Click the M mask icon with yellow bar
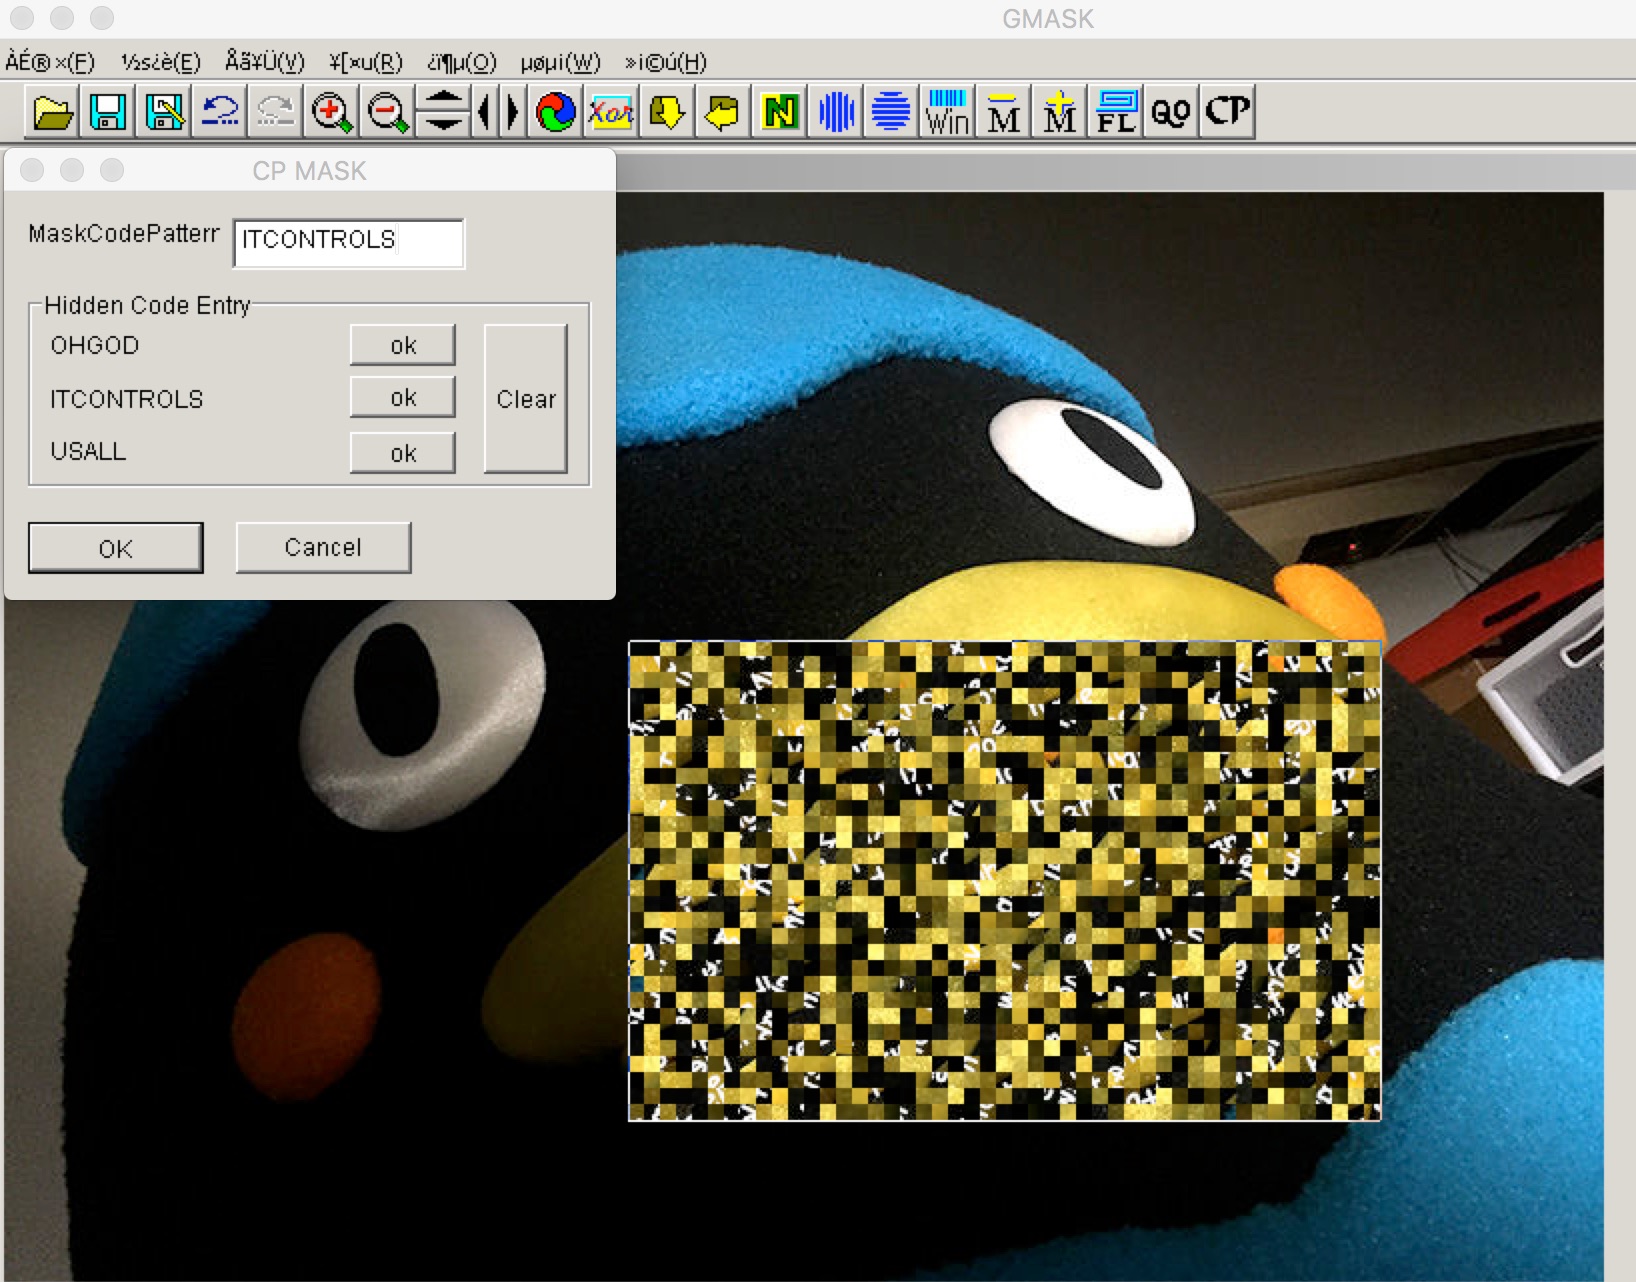 pyautogui.click(x=1003, y=111)
